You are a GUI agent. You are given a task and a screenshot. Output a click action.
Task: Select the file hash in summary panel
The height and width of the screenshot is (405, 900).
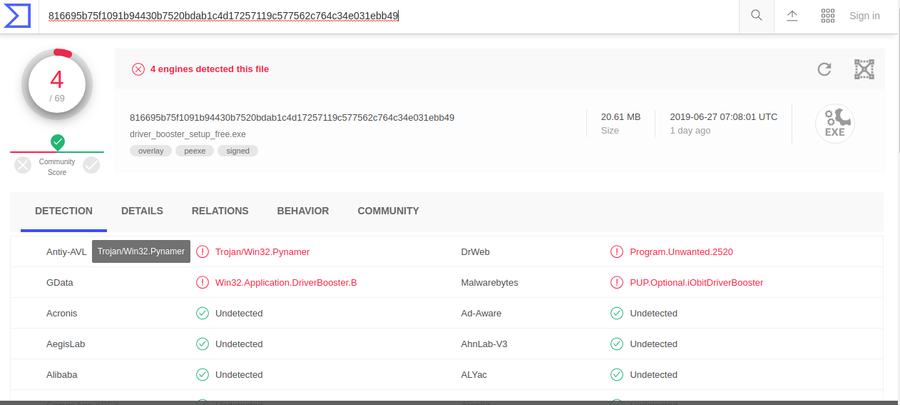(x=292, y=118)
